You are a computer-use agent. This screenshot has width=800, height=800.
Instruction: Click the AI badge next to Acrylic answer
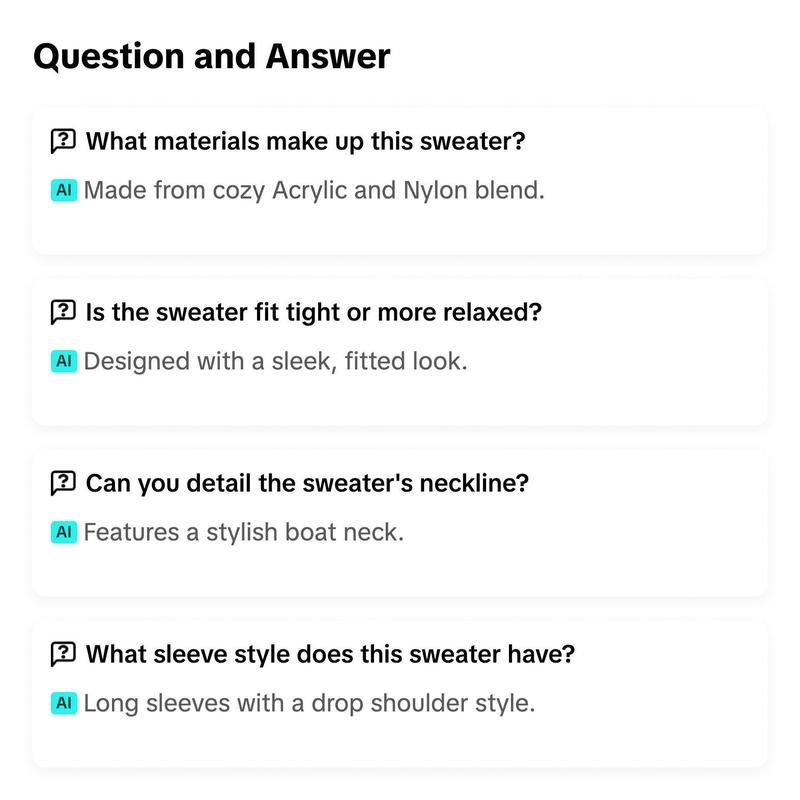pos(64,190)
